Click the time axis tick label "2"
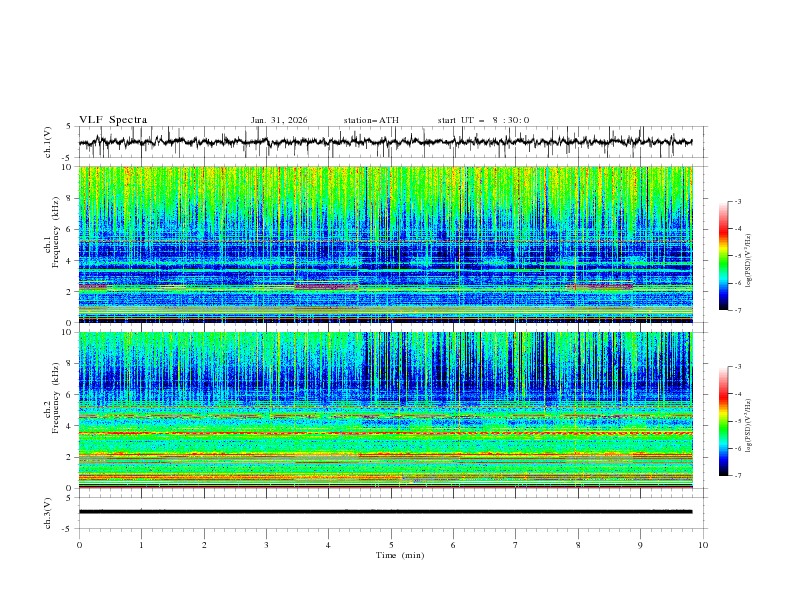Viewport: 792px width, 612px height. click(204, 545)
